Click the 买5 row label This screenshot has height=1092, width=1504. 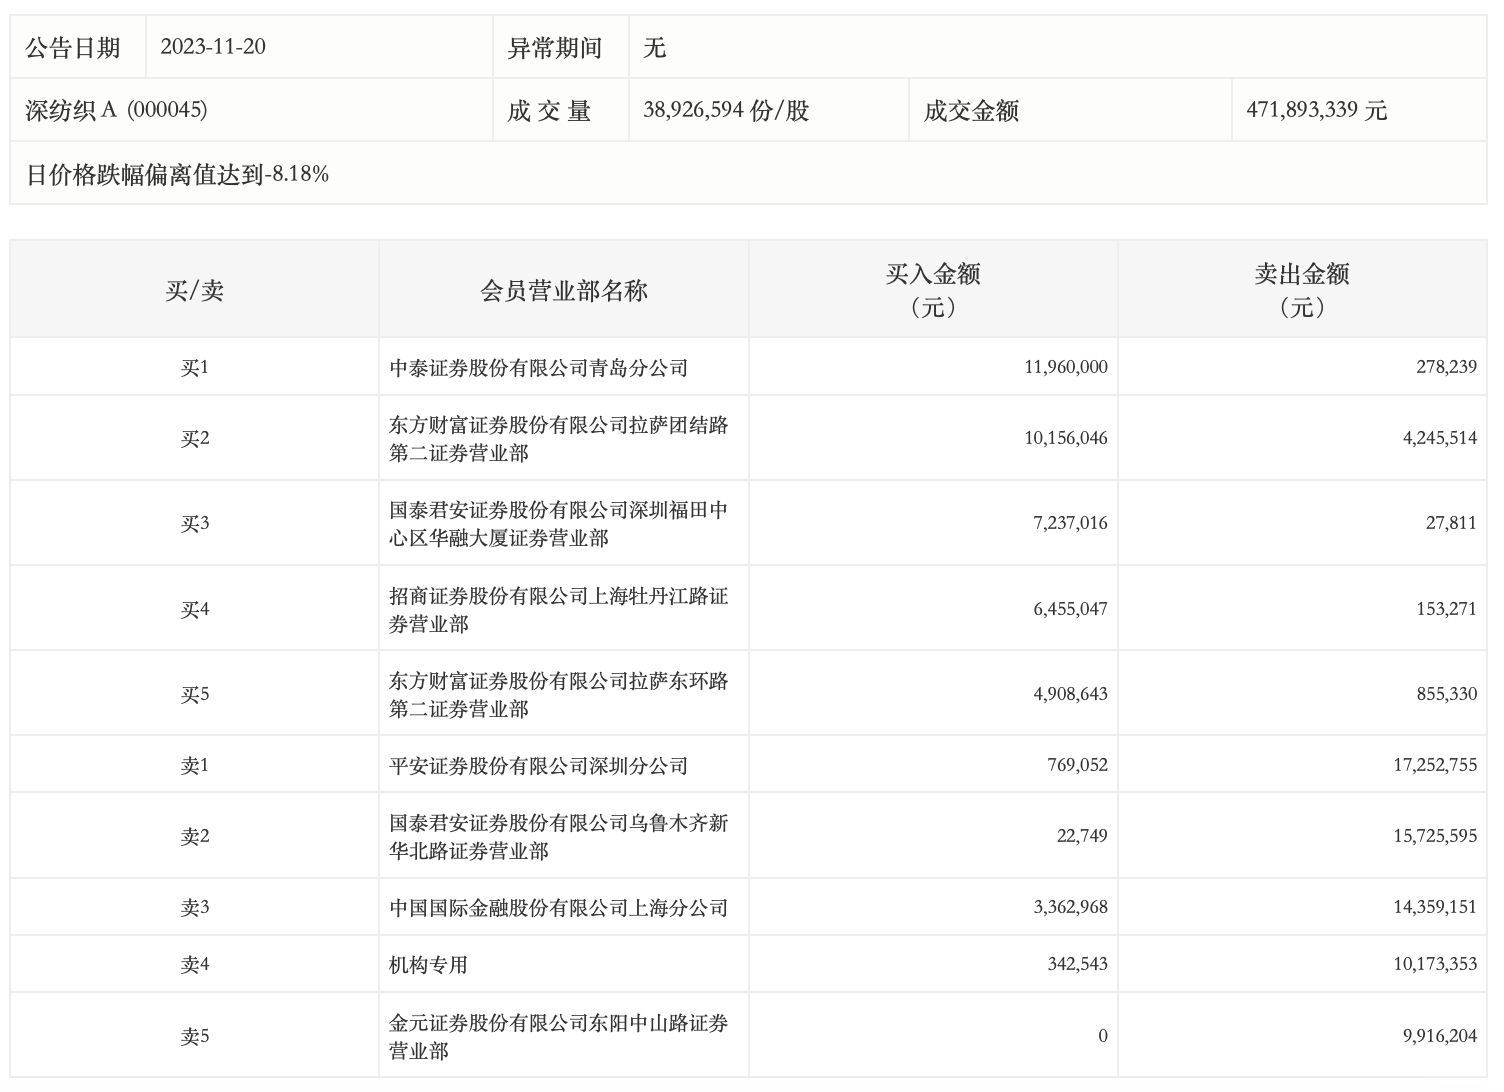pyautogui.click(x=194, y=694)
